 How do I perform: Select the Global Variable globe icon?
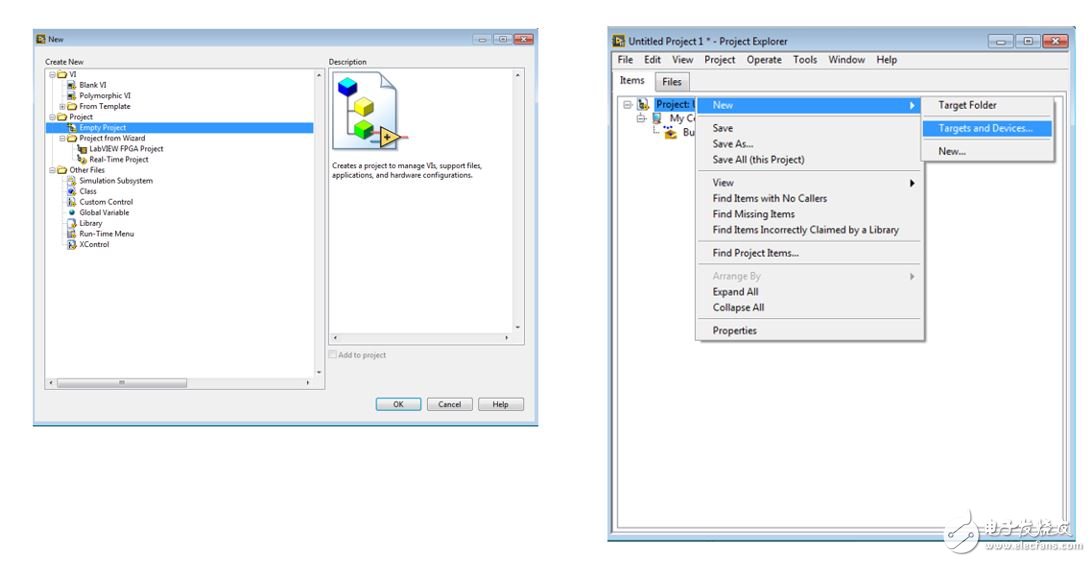pyautogui.click(x=72, y=213)
